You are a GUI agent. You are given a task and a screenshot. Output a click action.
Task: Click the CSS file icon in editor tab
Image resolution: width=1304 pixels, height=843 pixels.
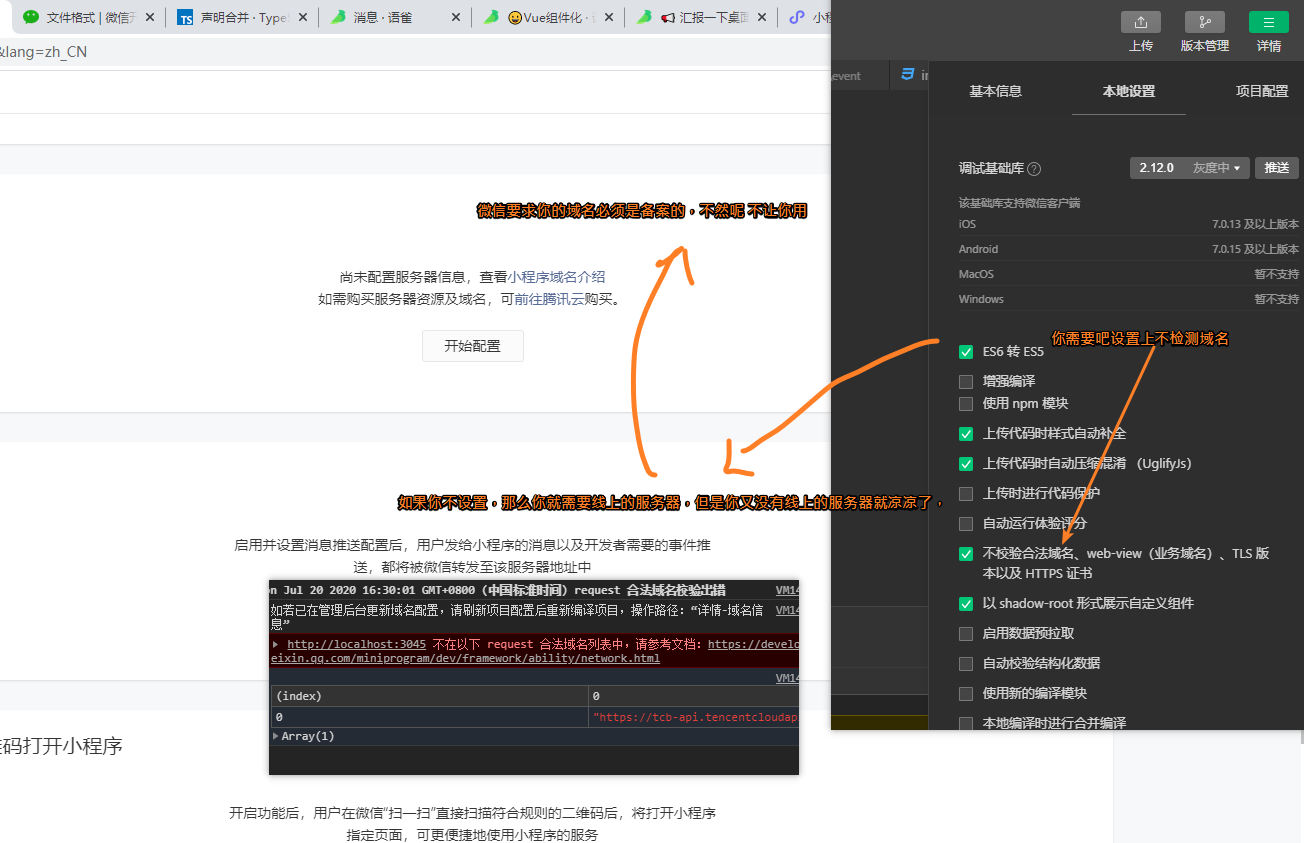tap(908, 74)
